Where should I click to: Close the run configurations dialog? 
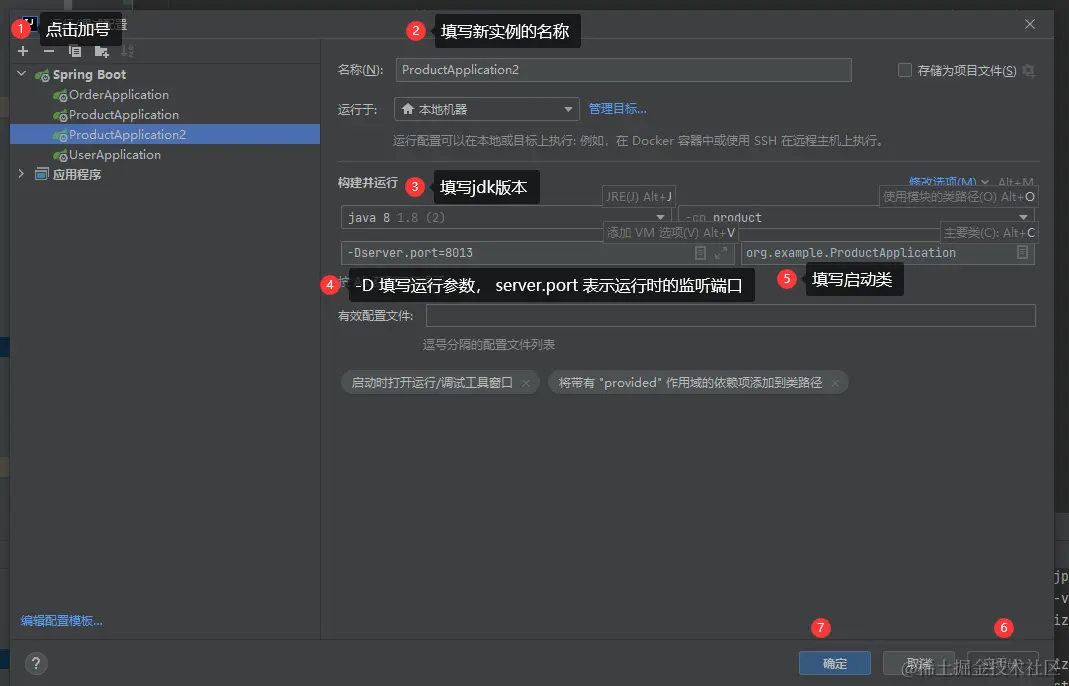[1029, 25]
